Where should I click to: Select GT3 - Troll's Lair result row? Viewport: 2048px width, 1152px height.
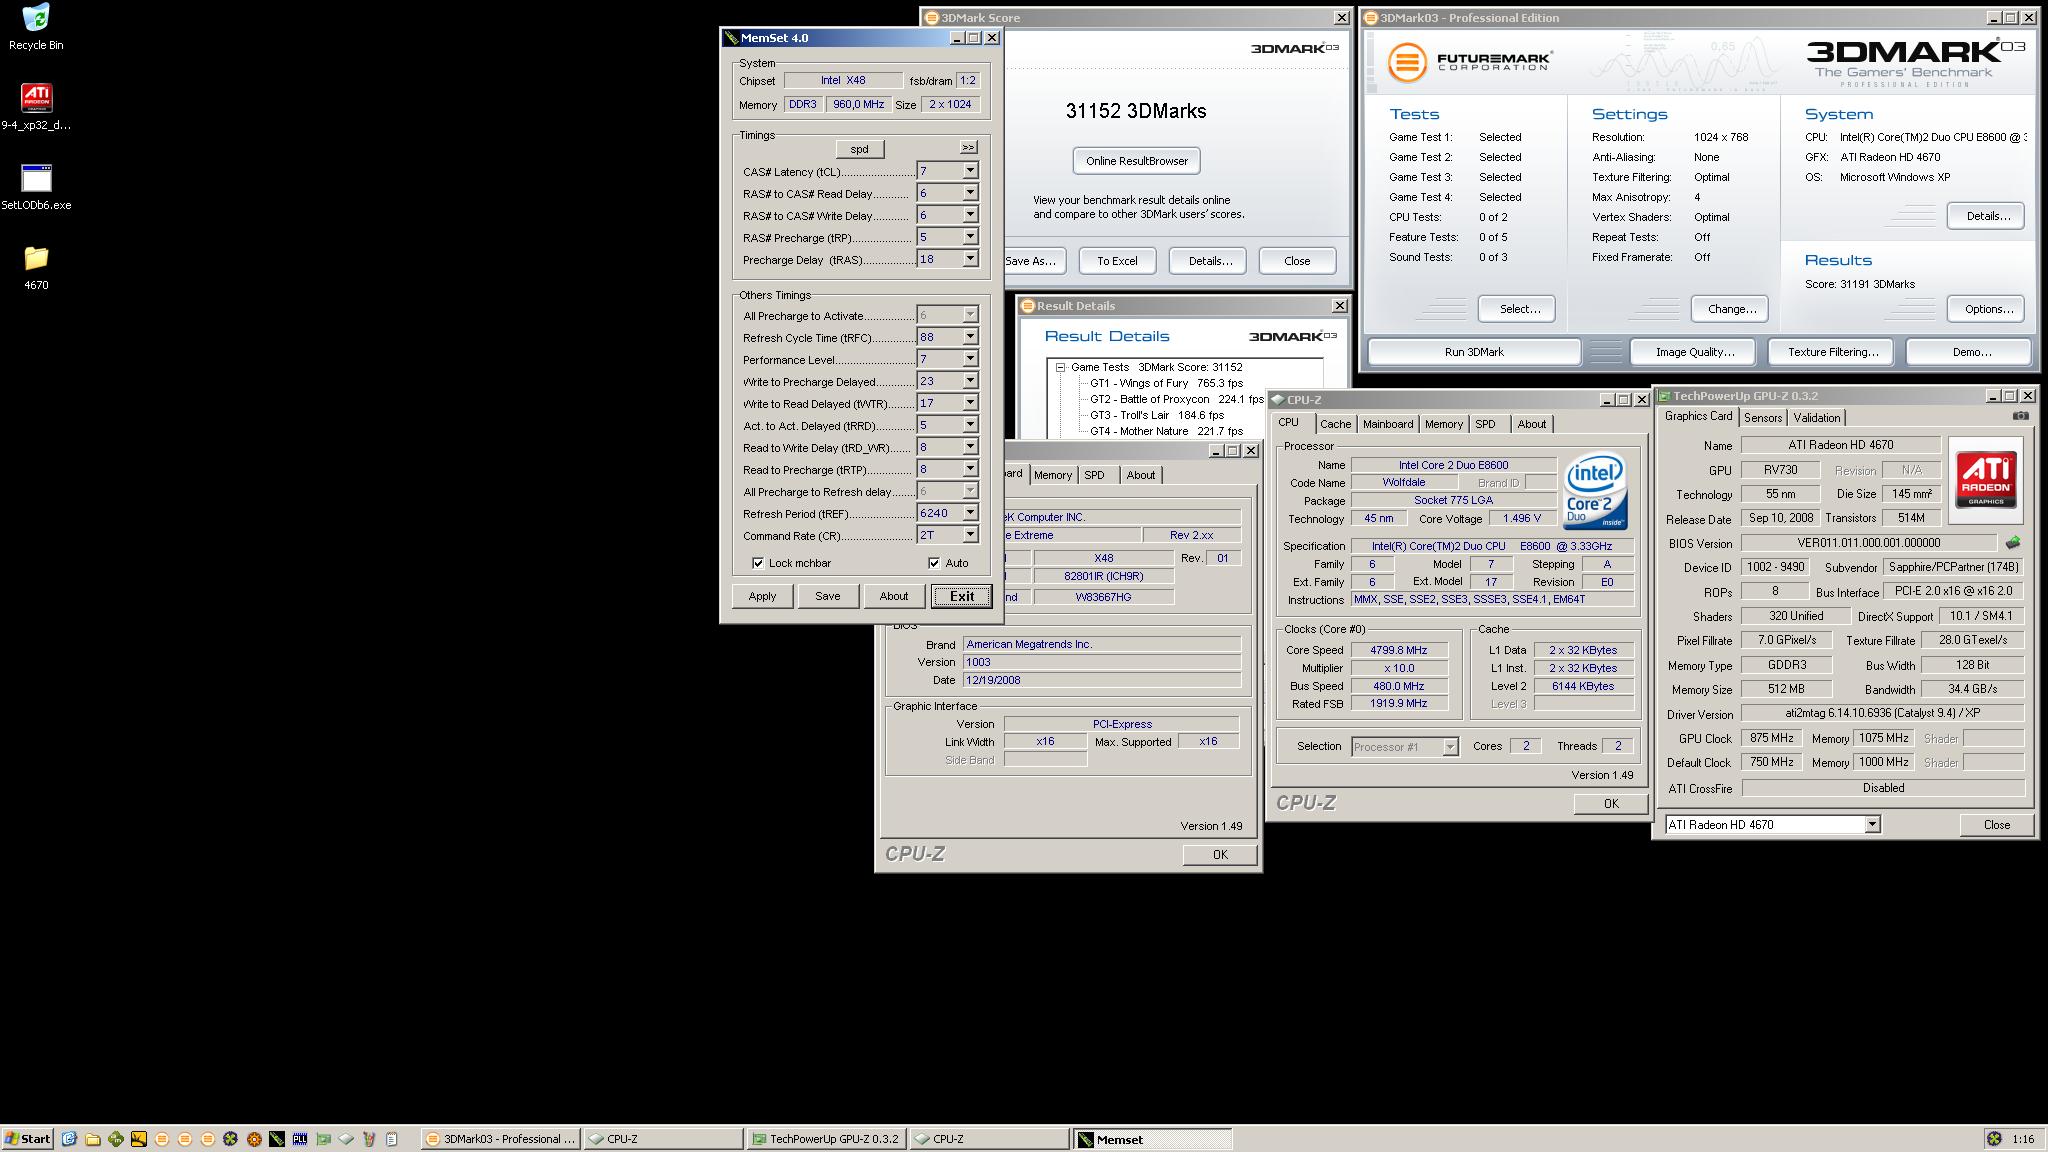coord(1157,415)
